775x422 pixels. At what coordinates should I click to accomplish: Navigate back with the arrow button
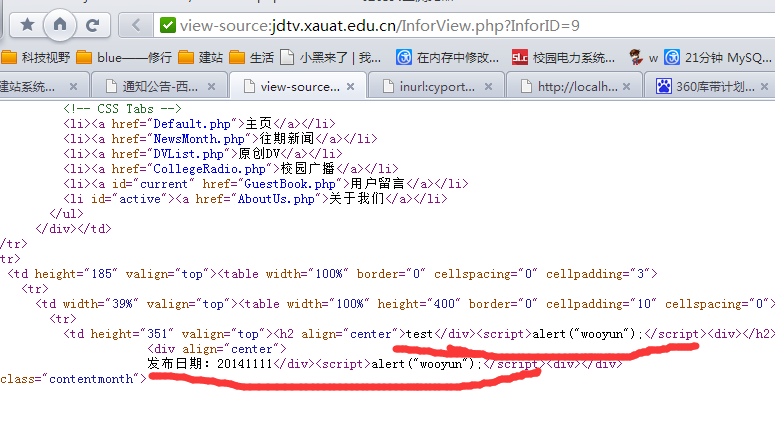[x=136, y=25]
